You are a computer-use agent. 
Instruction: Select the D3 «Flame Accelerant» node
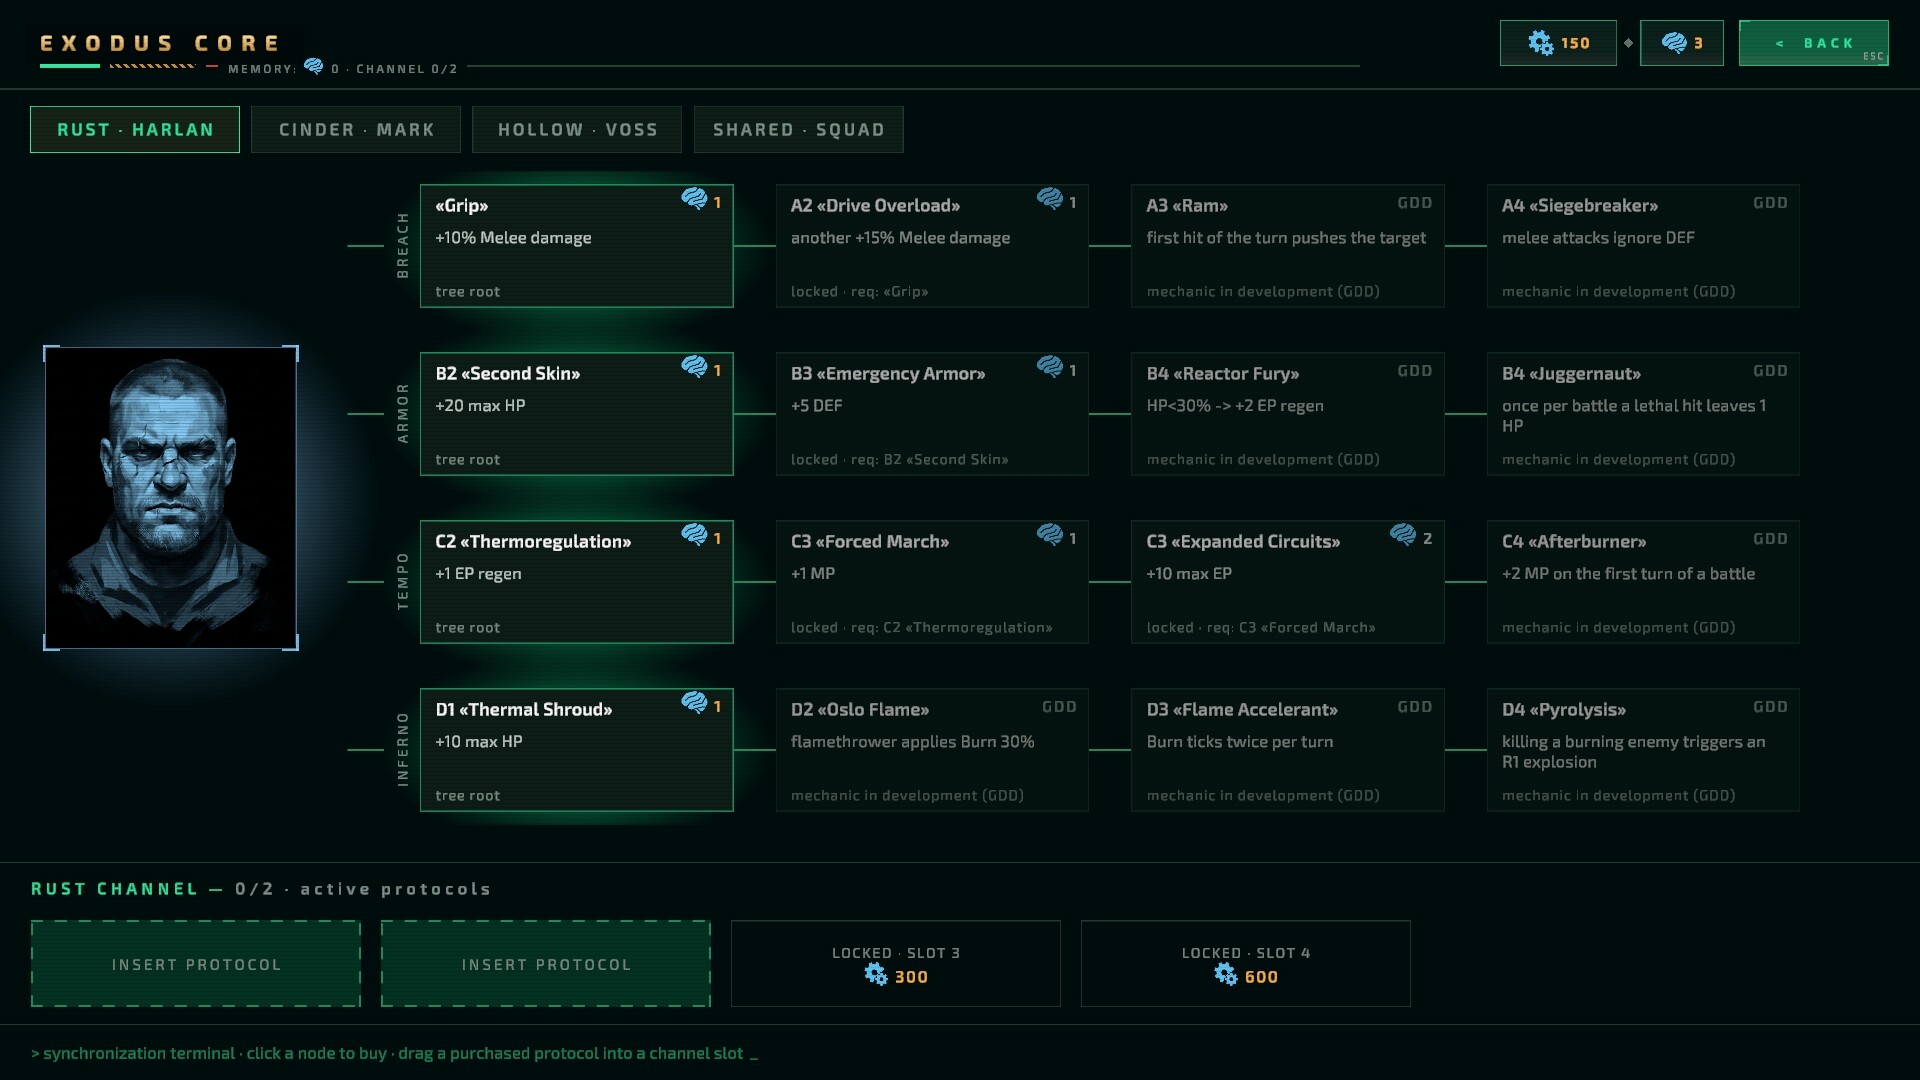click(x=1288, y=750)
